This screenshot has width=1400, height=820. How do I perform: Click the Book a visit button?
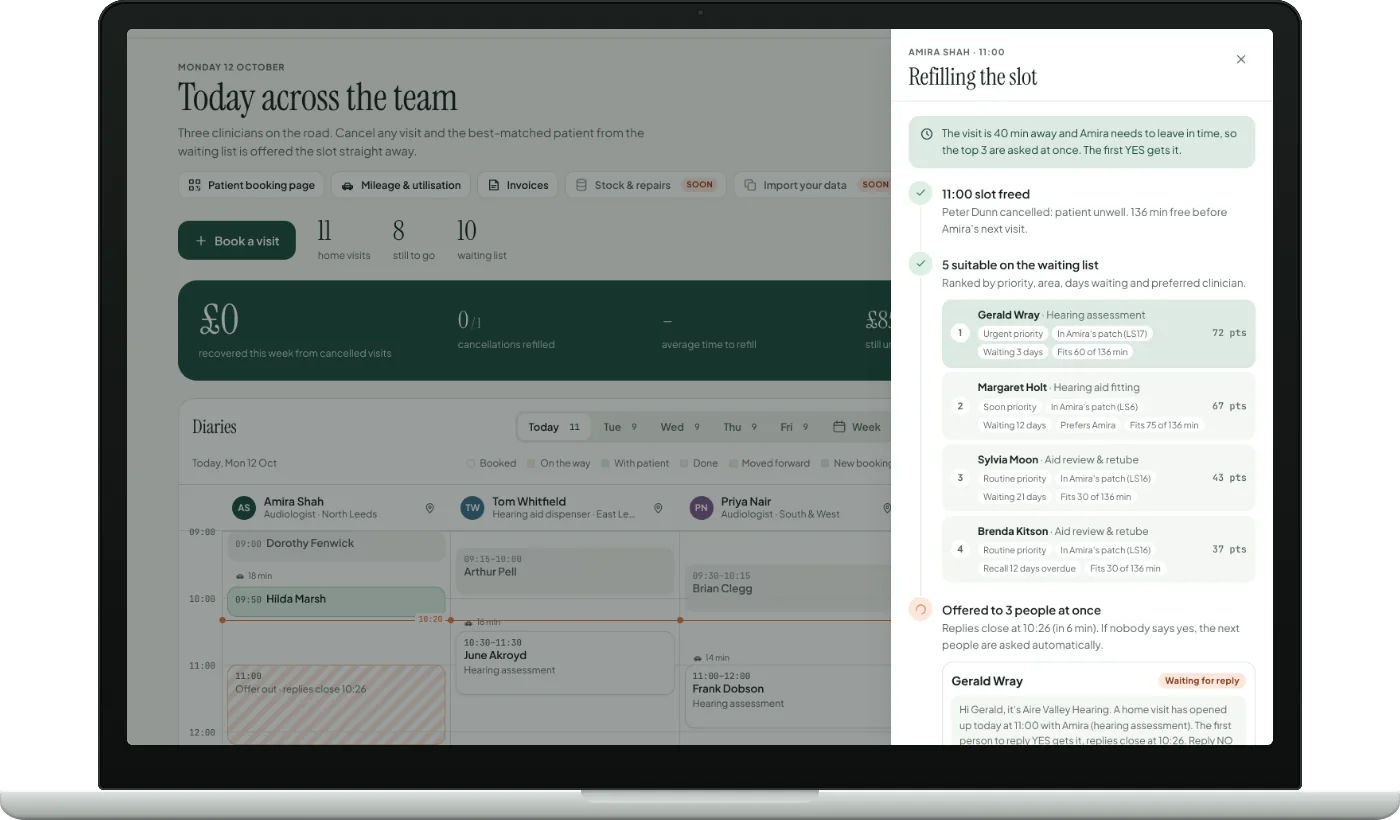pos(237,241)
